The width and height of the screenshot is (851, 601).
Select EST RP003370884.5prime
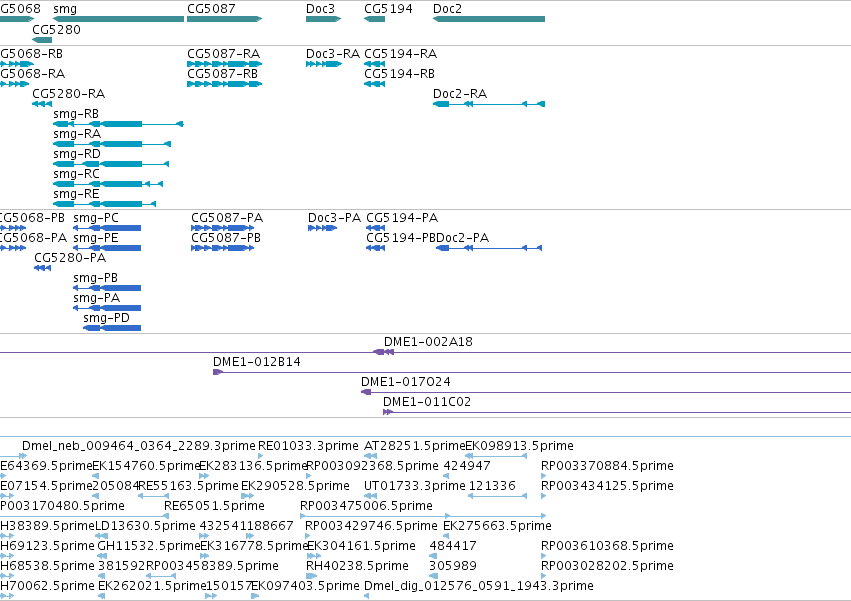(544, 476)
